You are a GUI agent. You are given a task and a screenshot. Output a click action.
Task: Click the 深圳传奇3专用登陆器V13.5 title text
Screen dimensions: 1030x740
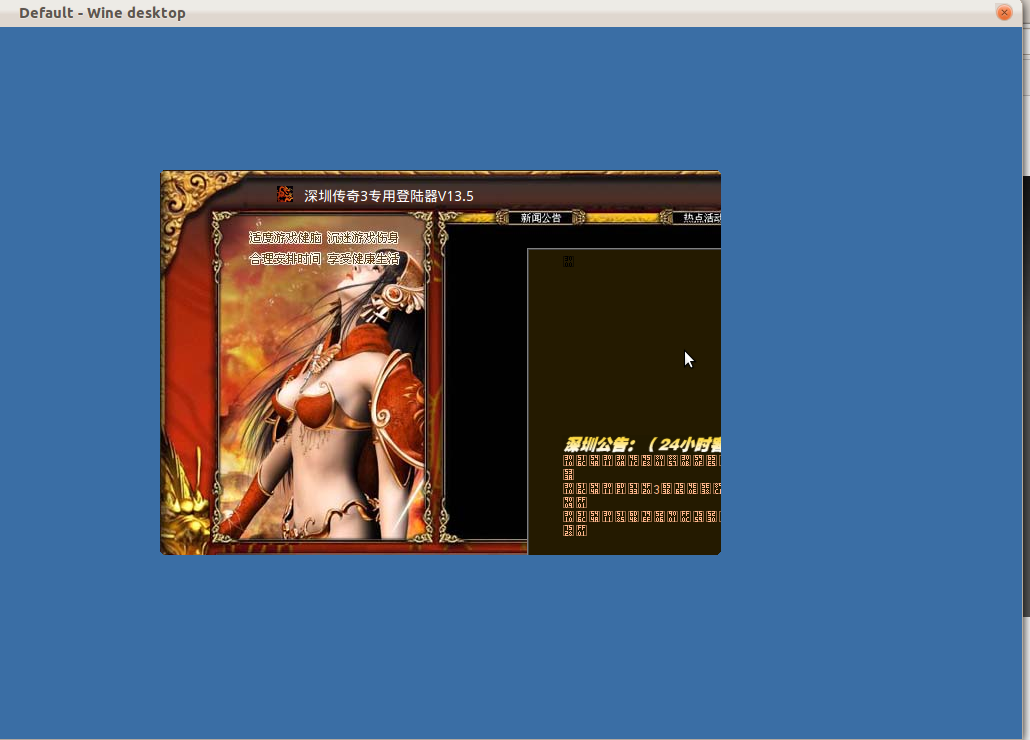[389, 196]
